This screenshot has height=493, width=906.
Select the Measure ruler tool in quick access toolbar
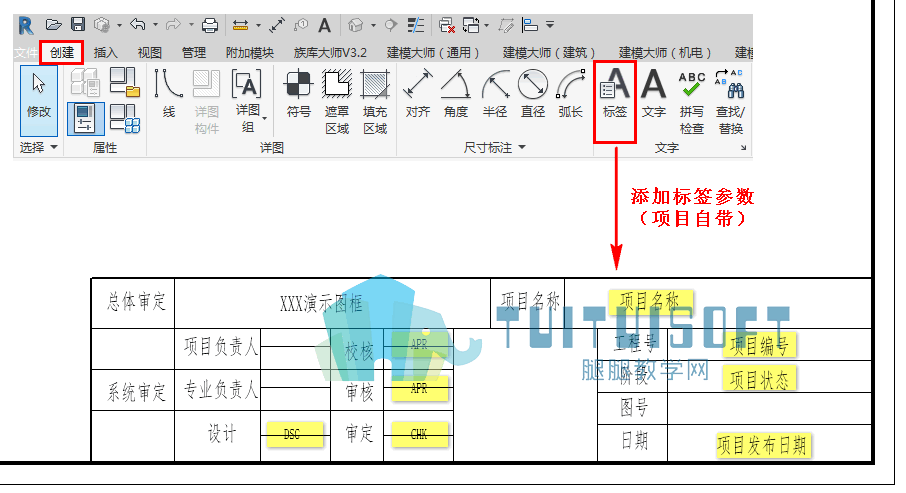pos(240,25)
